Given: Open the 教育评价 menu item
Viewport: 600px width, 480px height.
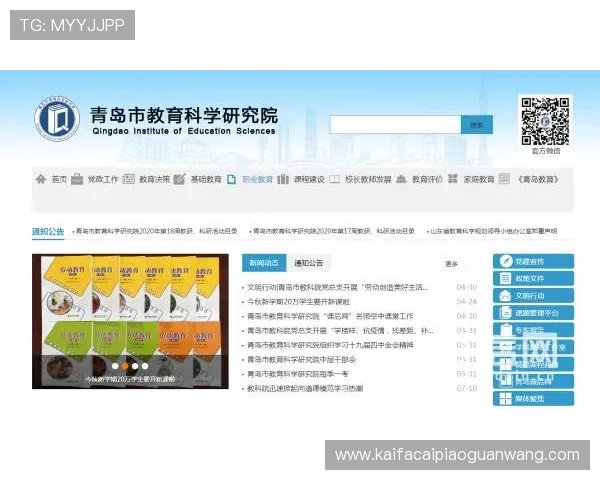Looking at the screenshot, I should click(427, 179).
